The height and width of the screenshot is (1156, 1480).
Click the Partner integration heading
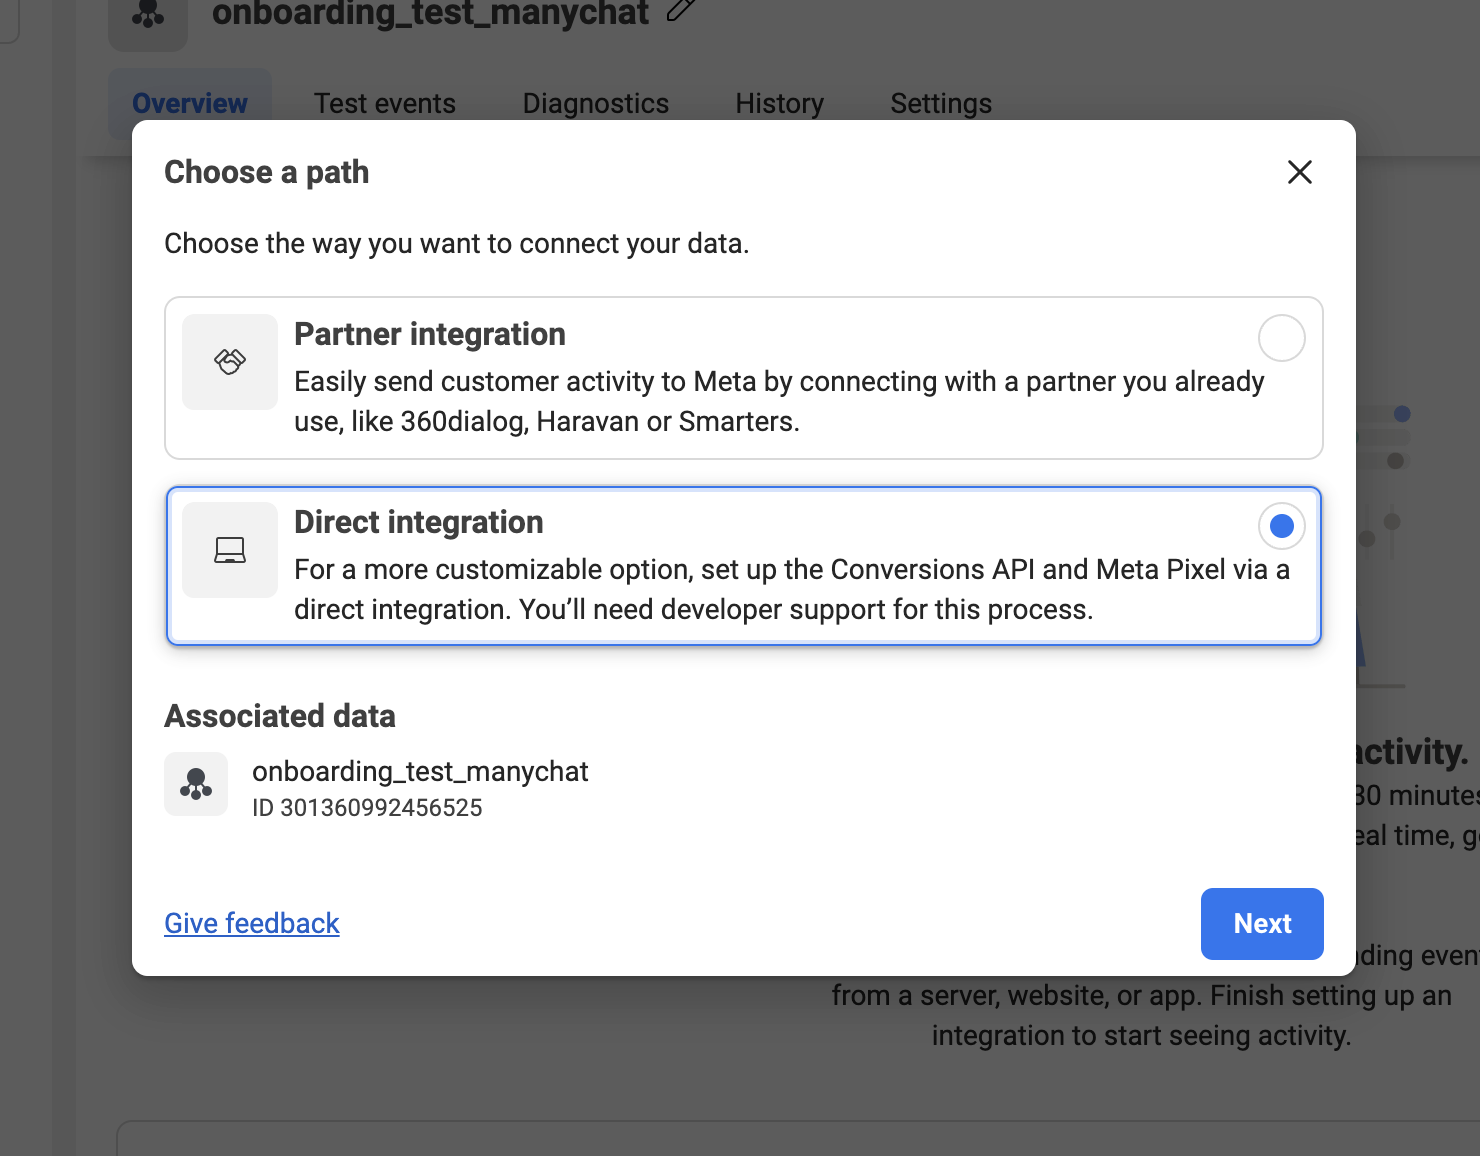click(430, 334)
